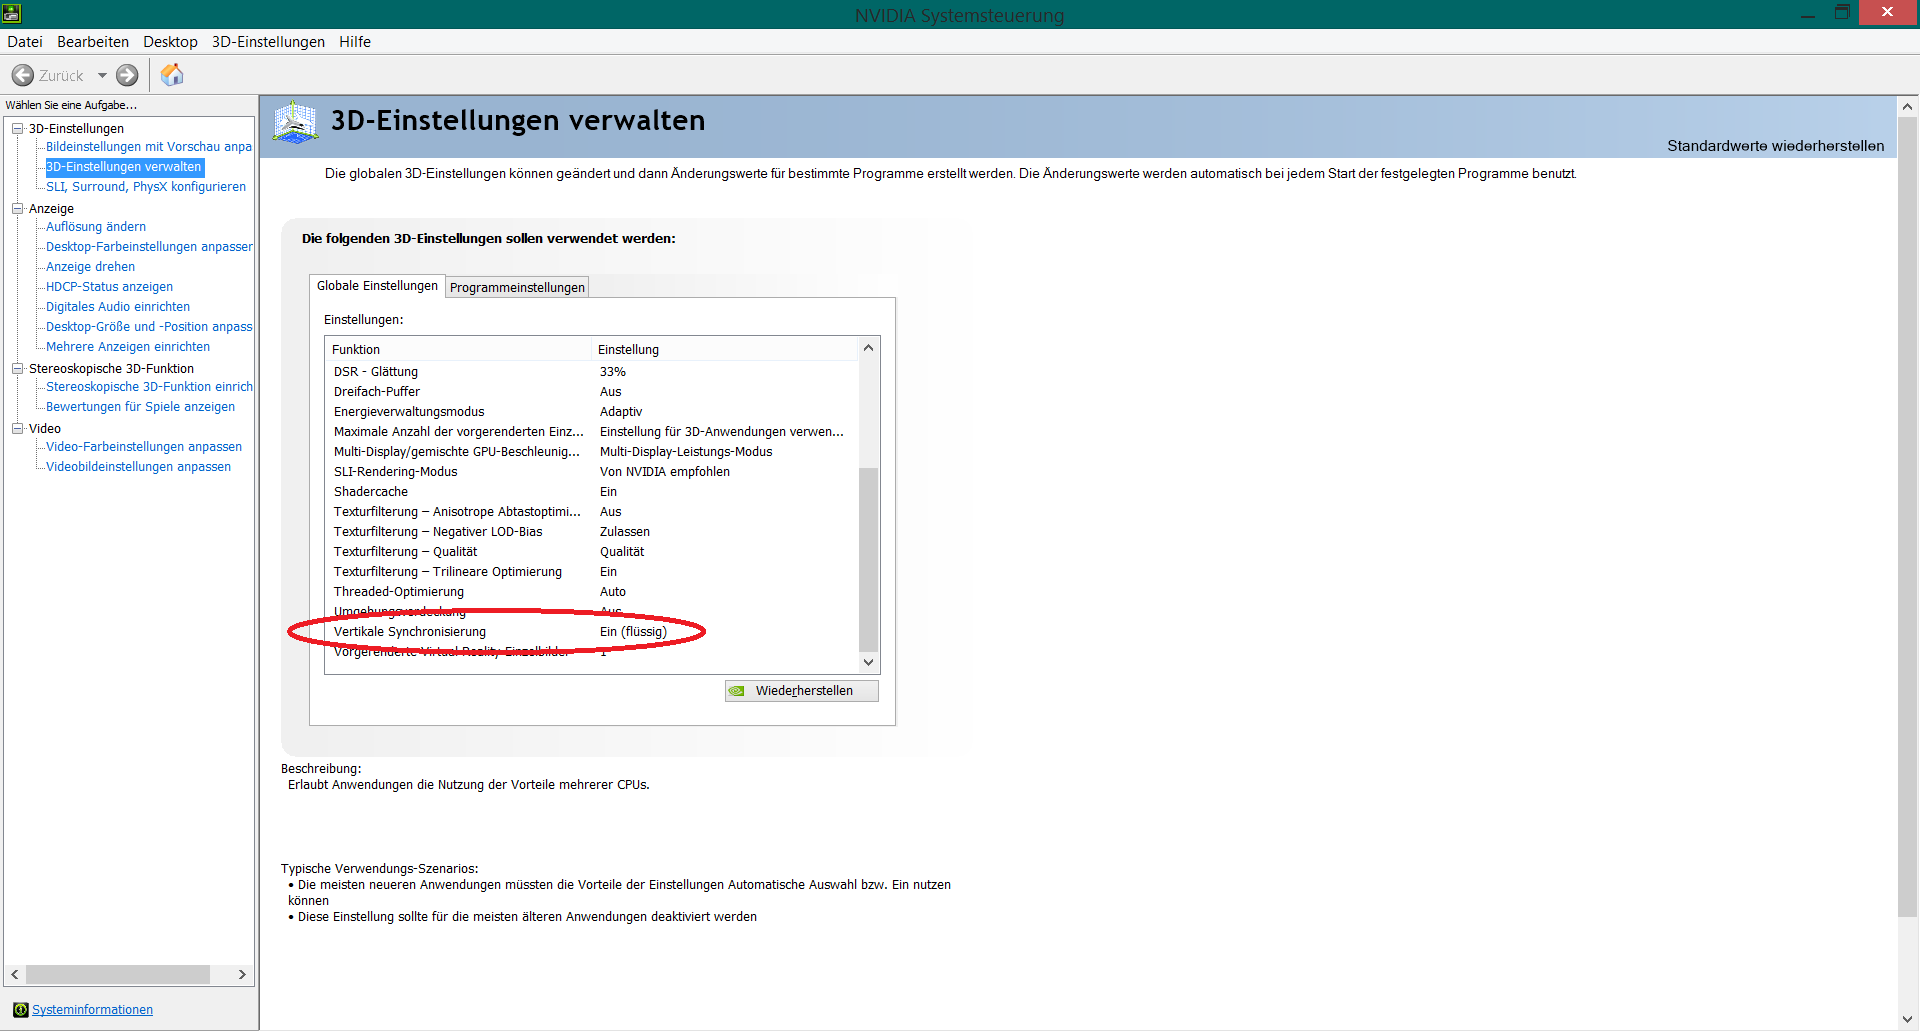Select the Vertikale Synchronisierung setting row

tap(410, 632)
